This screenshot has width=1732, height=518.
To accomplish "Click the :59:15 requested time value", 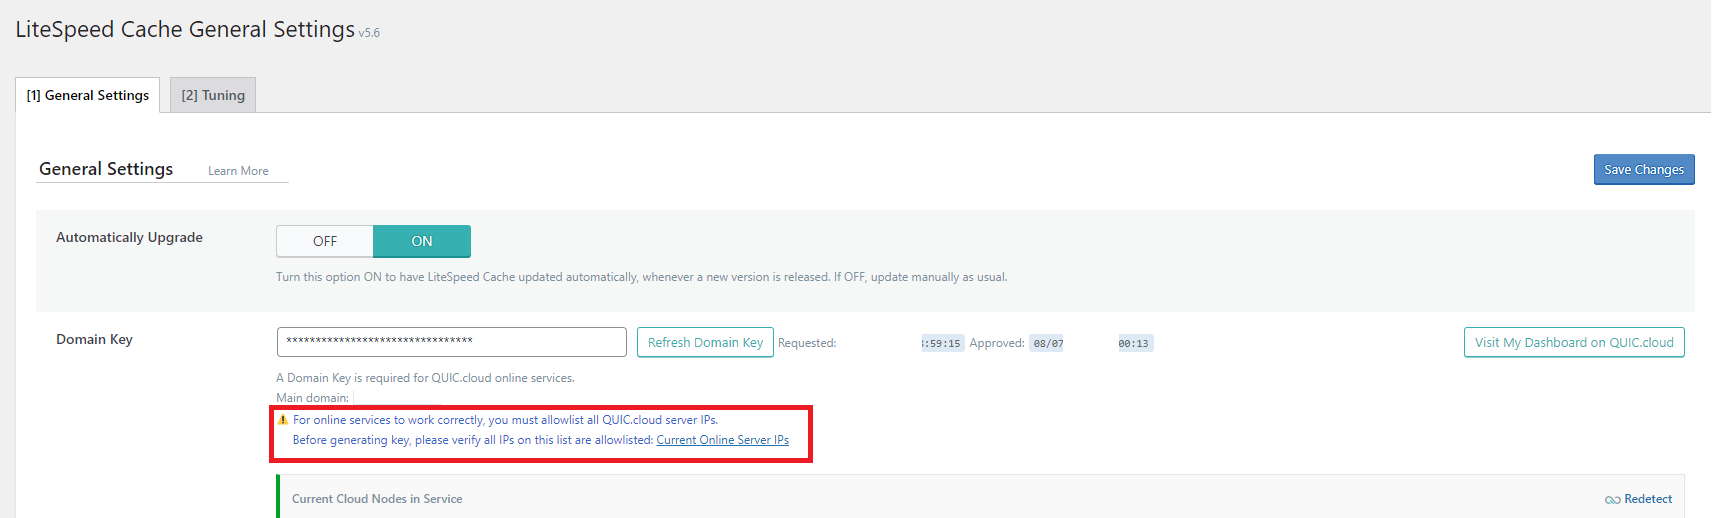I will [x=941, y=343].
